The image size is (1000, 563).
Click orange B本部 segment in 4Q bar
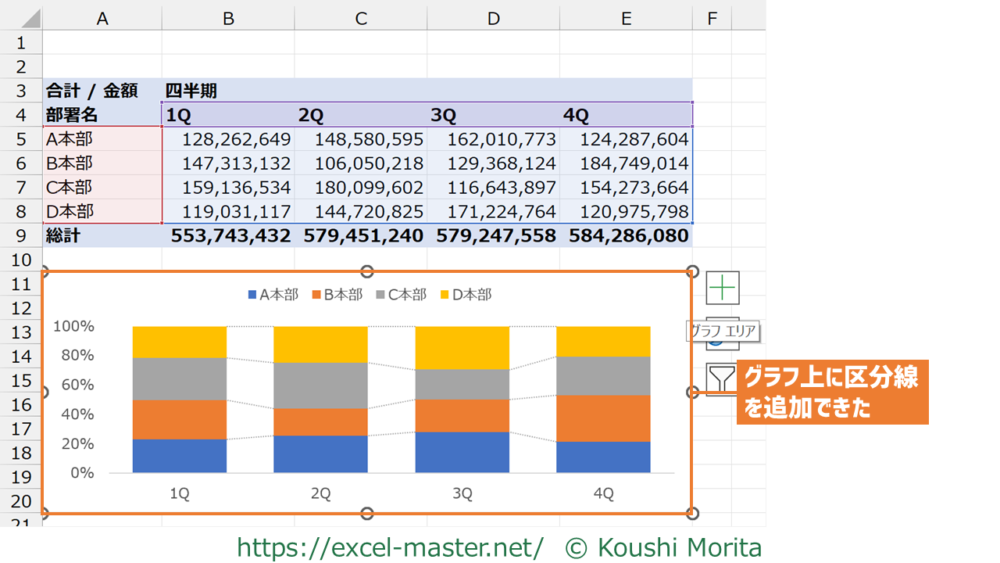[x=603, y=418]
